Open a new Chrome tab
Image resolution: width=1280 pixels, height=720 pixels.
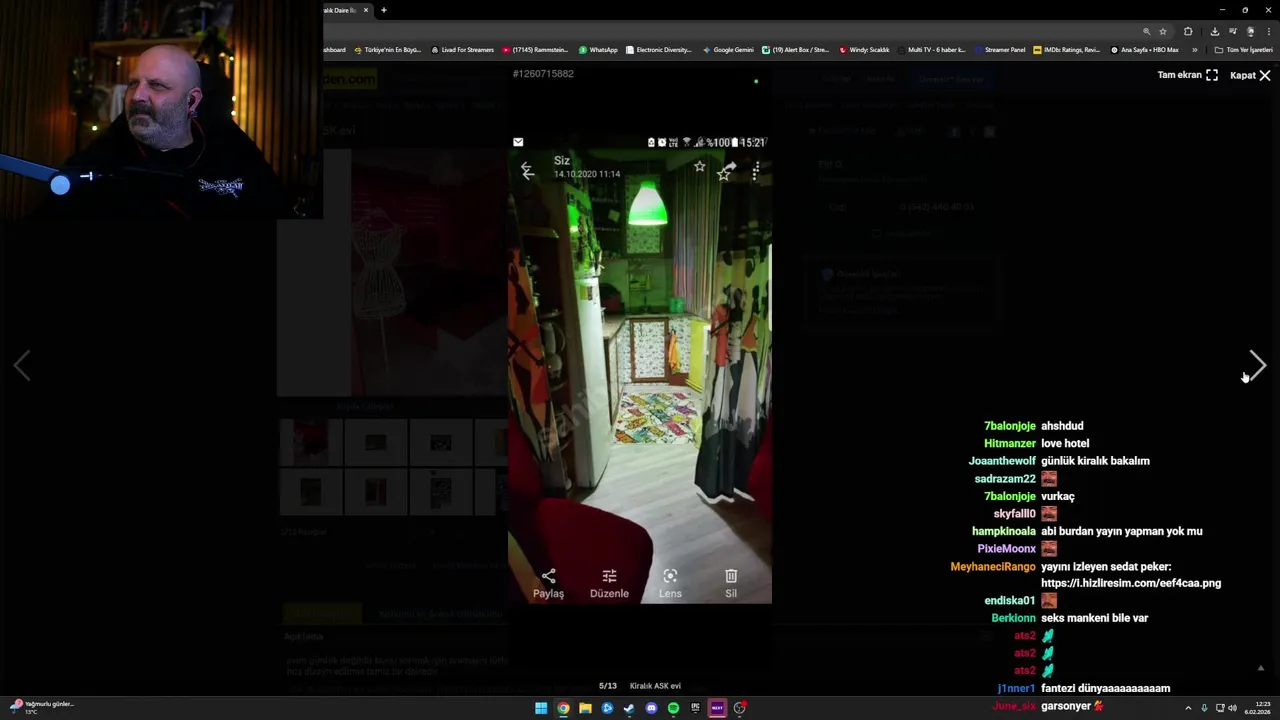coord(383,10)
